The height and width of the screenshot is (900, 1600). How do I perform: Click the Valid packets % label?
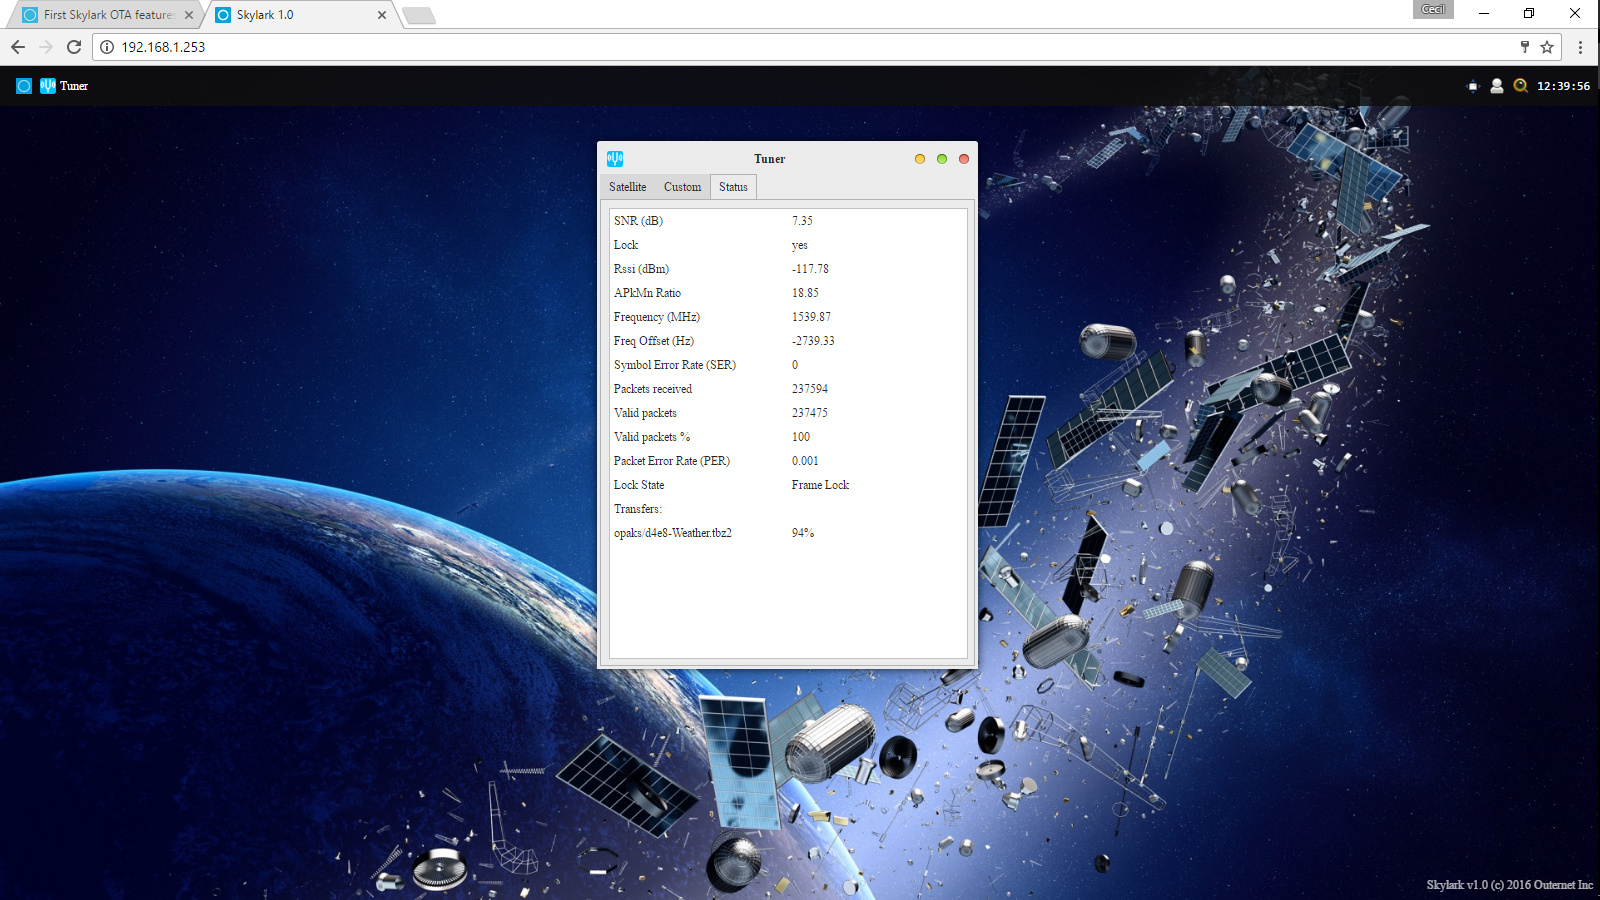coord(652,437)
